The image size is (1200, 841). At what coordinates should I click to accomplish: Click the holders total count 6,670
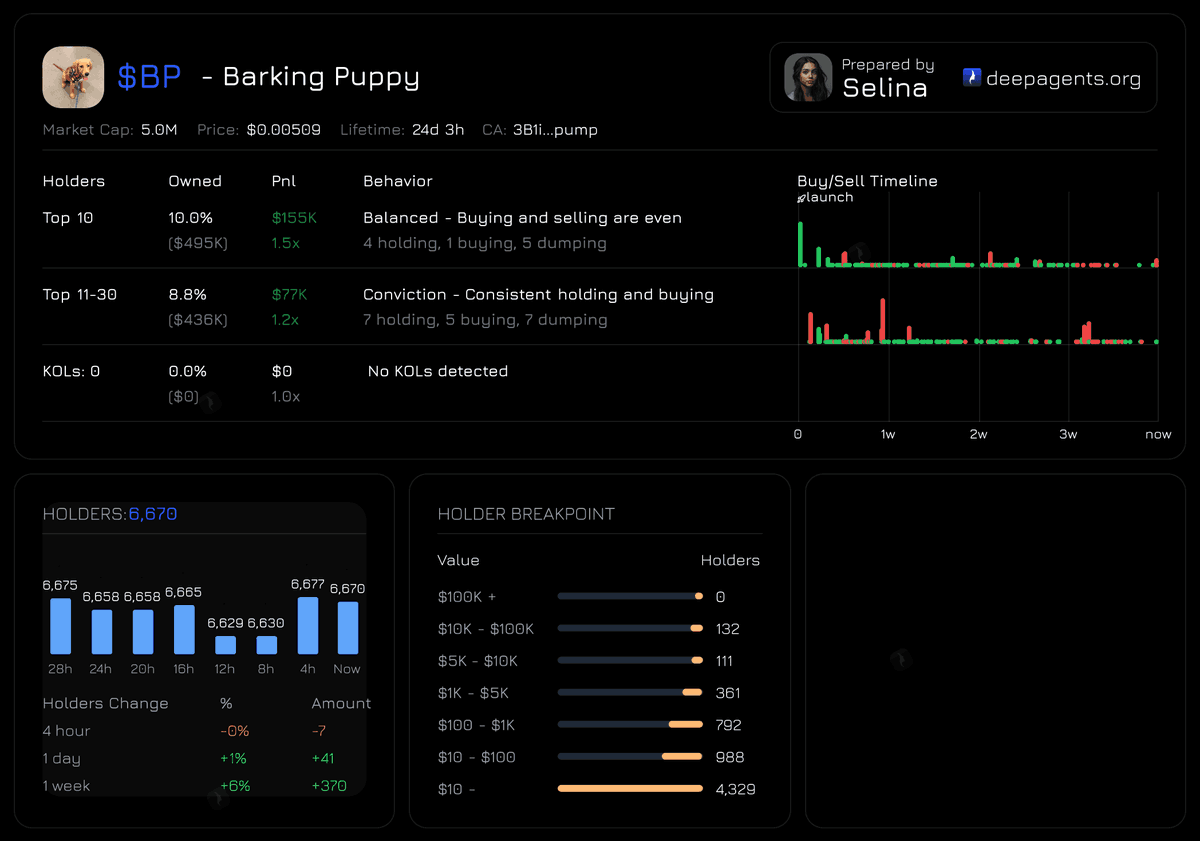[153, 514]
